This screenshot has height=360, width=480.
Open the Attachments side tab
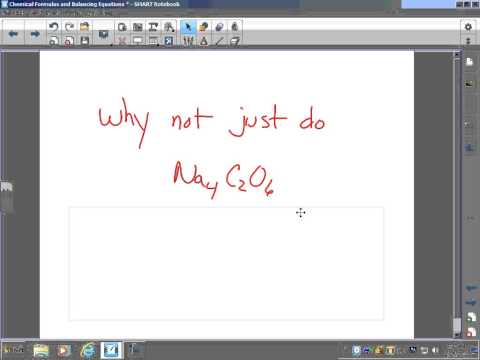pyautogui.click(x=469, y=125)
